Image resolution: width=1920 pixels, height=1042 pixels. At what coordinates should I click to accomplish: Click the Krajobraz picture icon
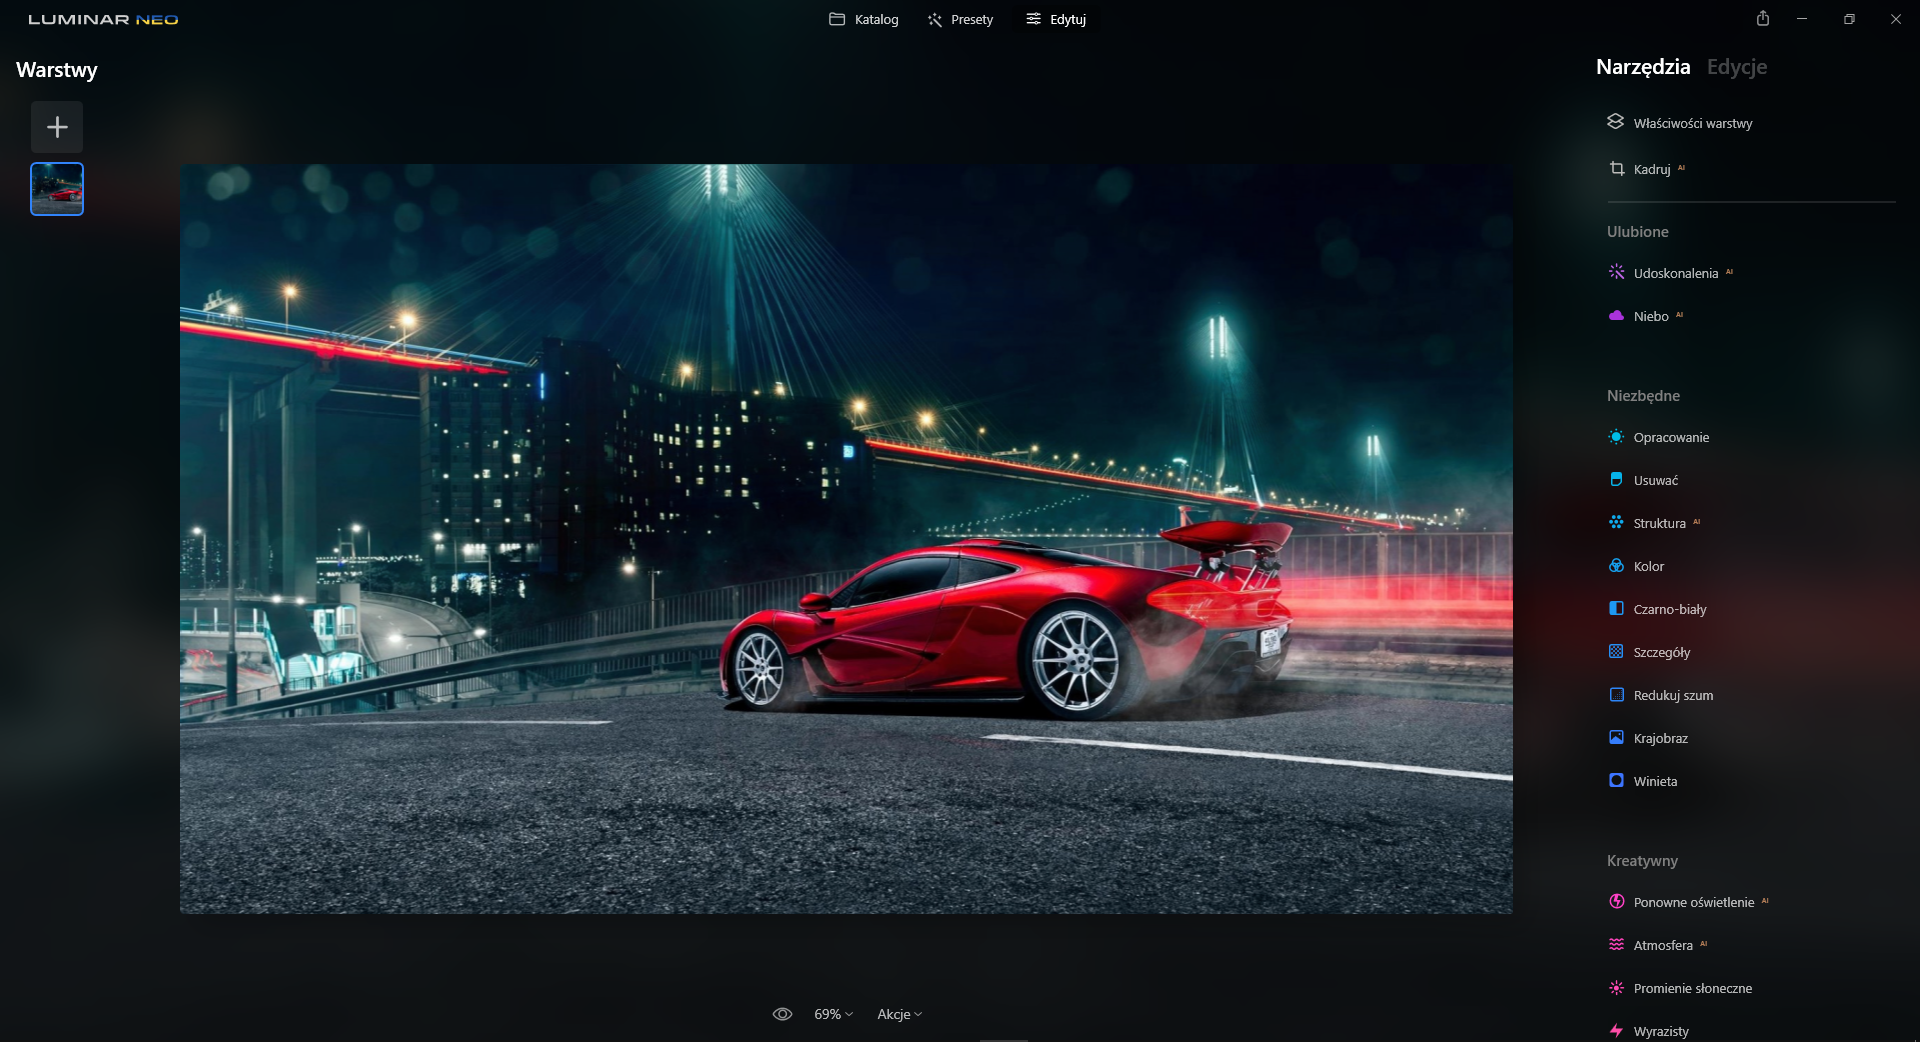(1616, 737)
